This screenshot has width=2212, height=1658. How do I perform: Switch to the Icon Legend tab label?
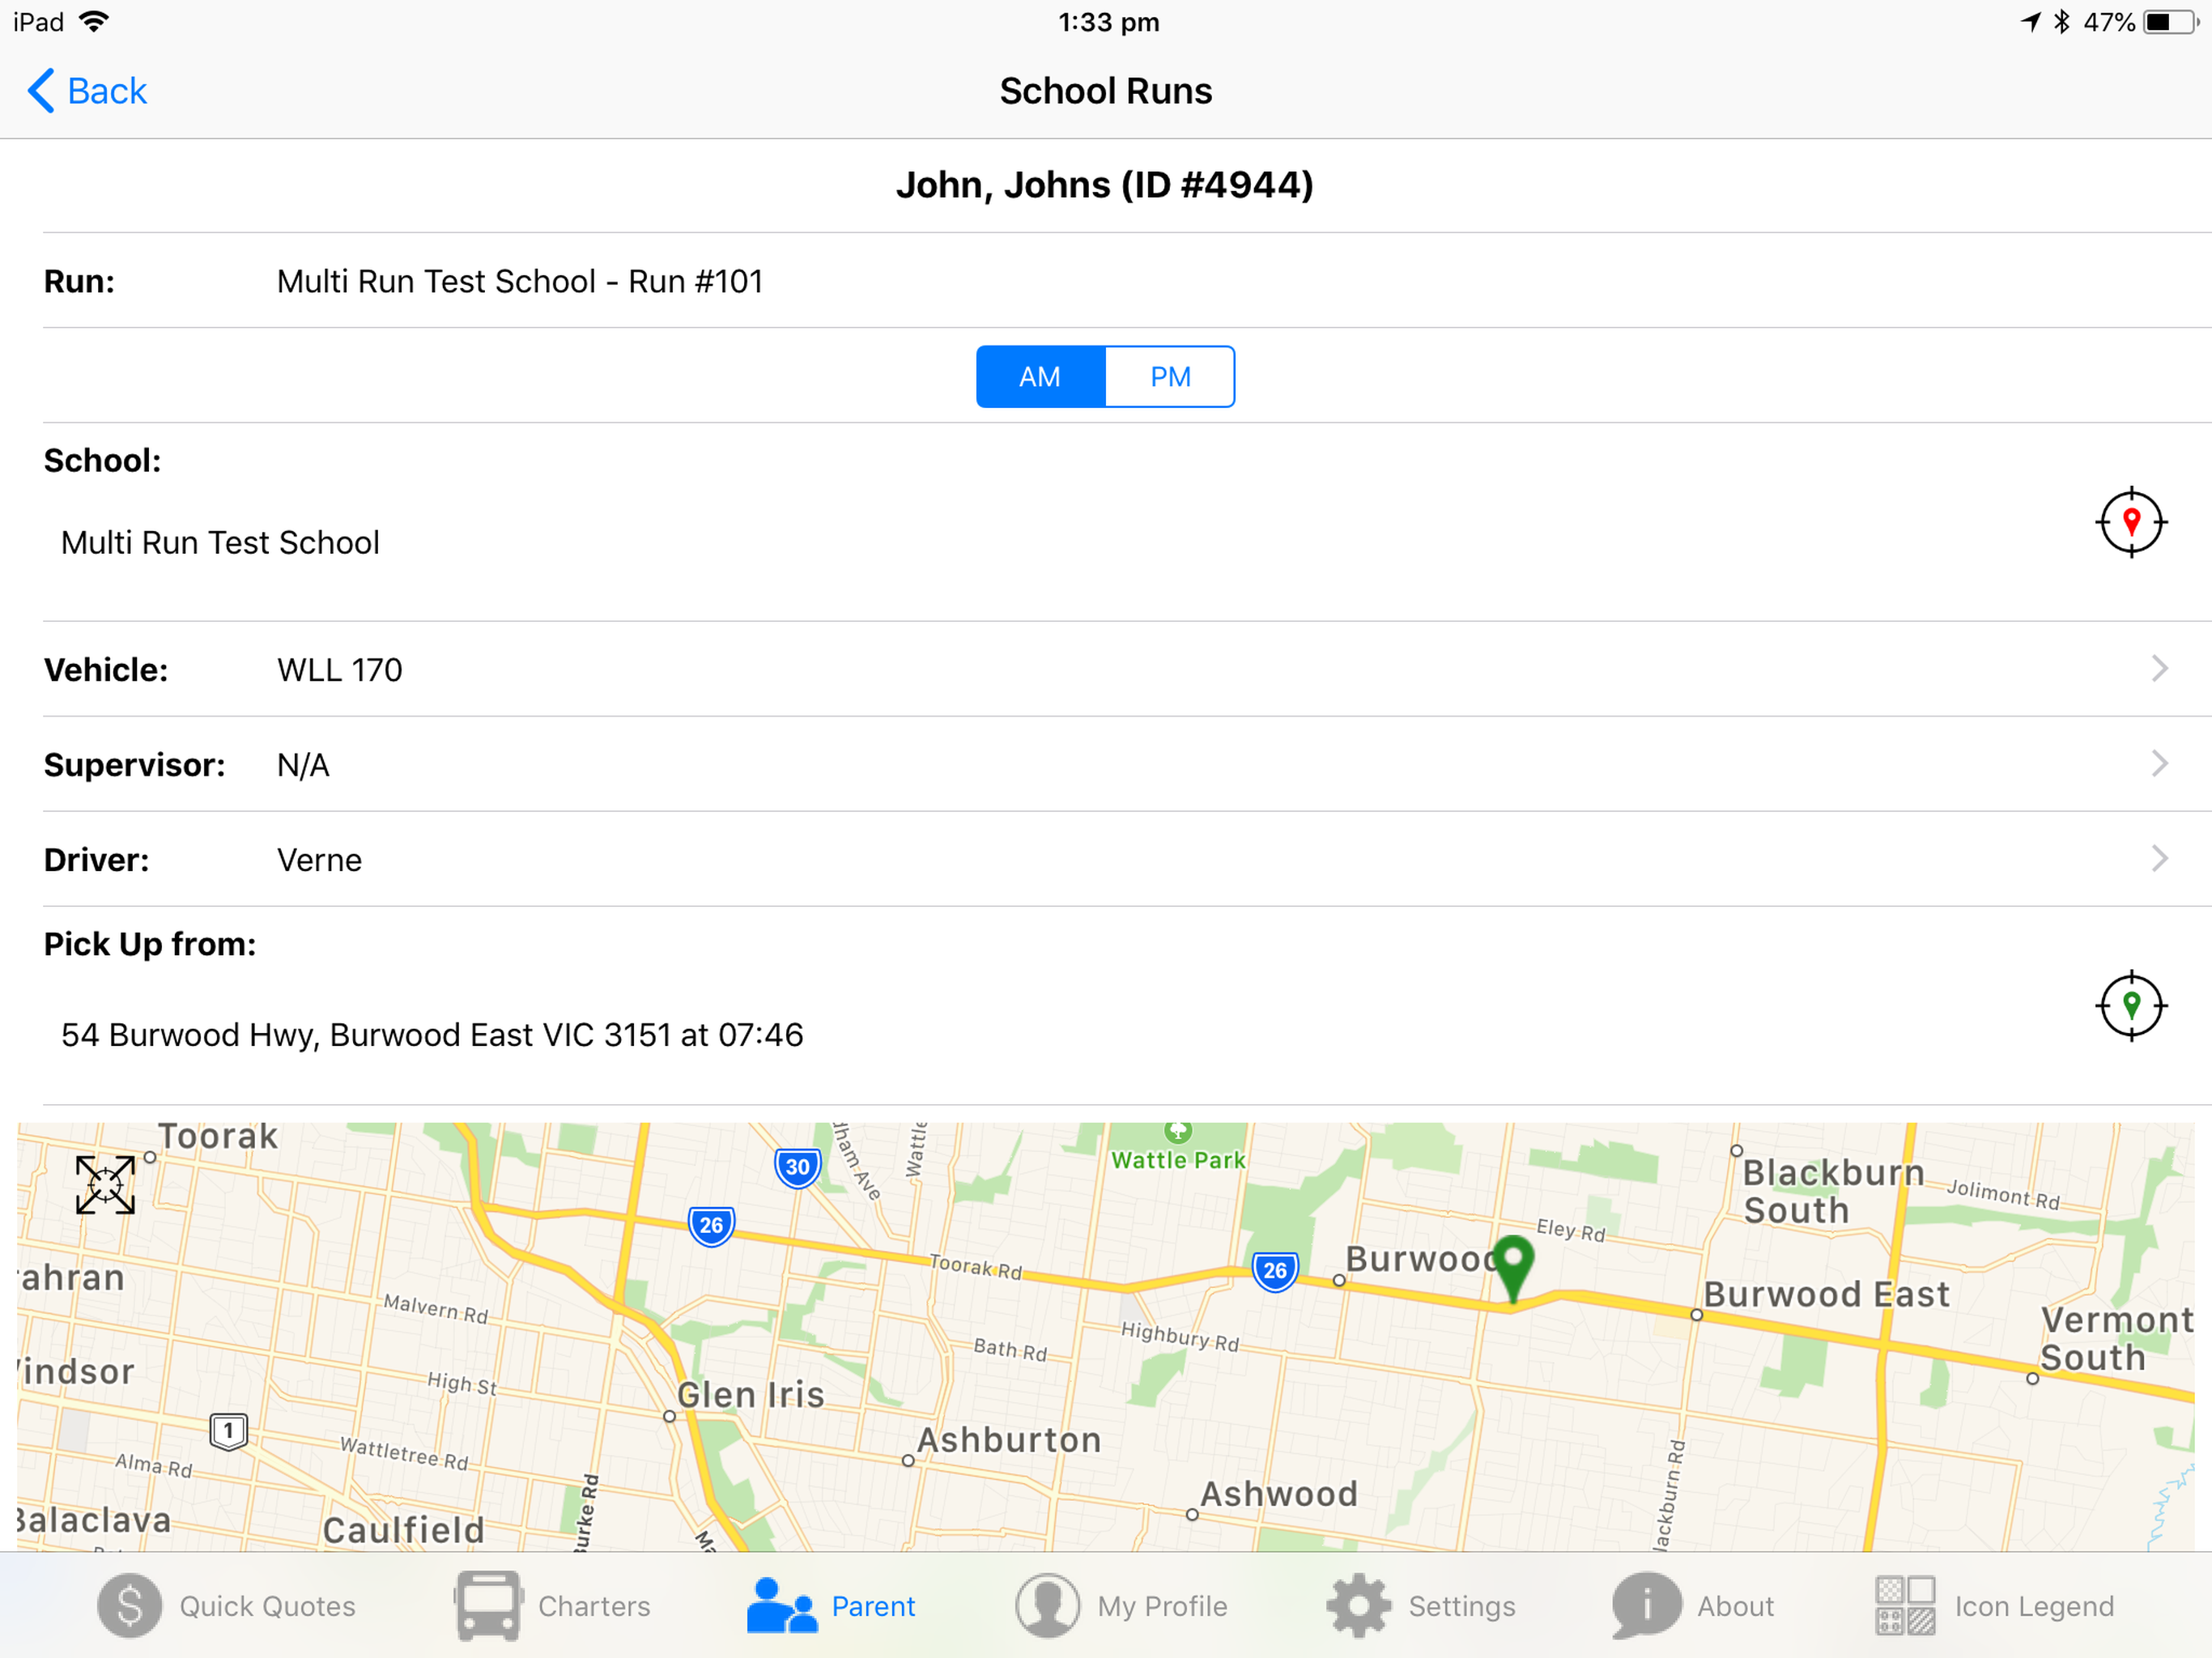coord(2034,1606)
